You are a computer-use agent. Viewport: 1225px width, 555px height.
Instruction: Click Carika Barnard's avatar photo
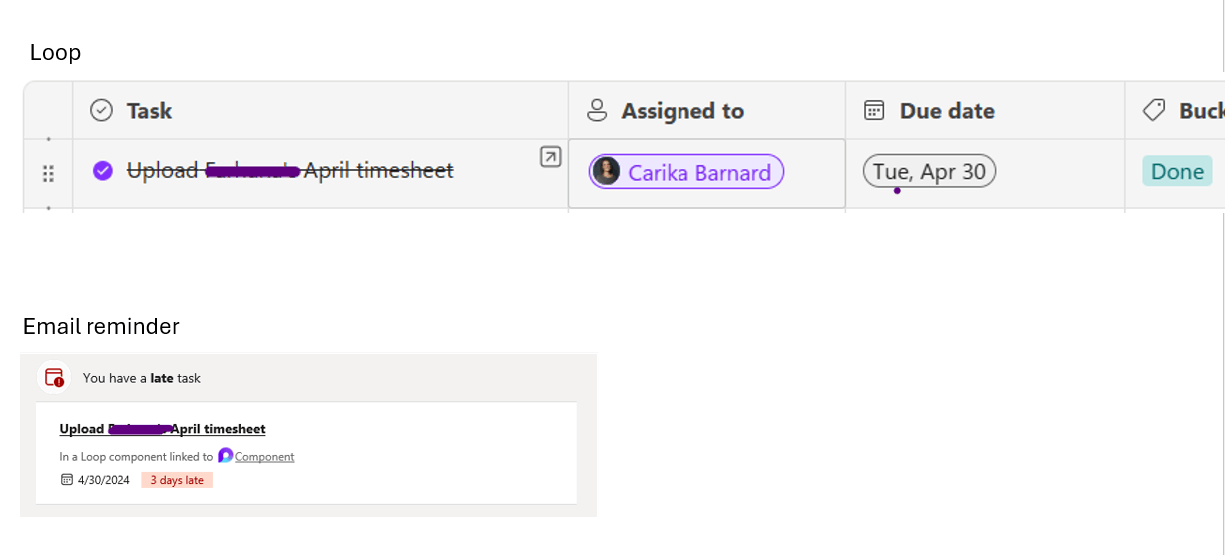coord(606,172)
